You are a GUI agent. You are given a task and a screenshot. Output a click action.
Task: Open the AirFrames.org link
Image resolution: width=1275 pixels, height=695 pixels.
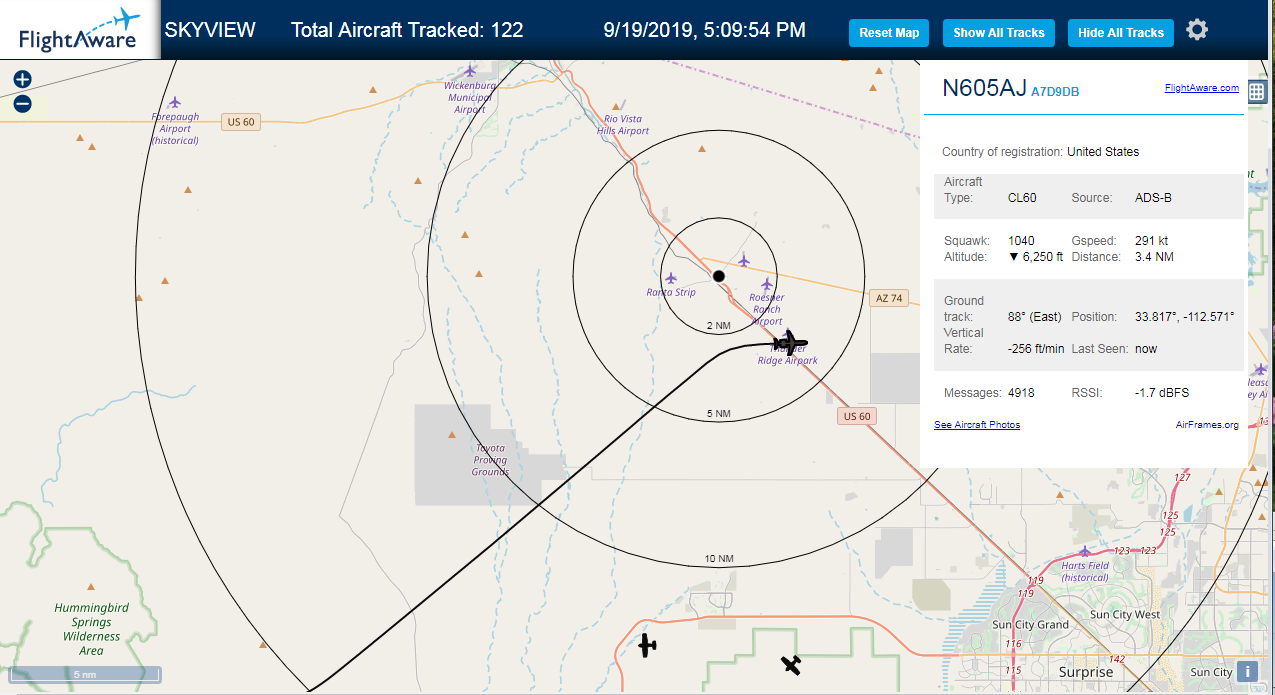pos(1208,425)
